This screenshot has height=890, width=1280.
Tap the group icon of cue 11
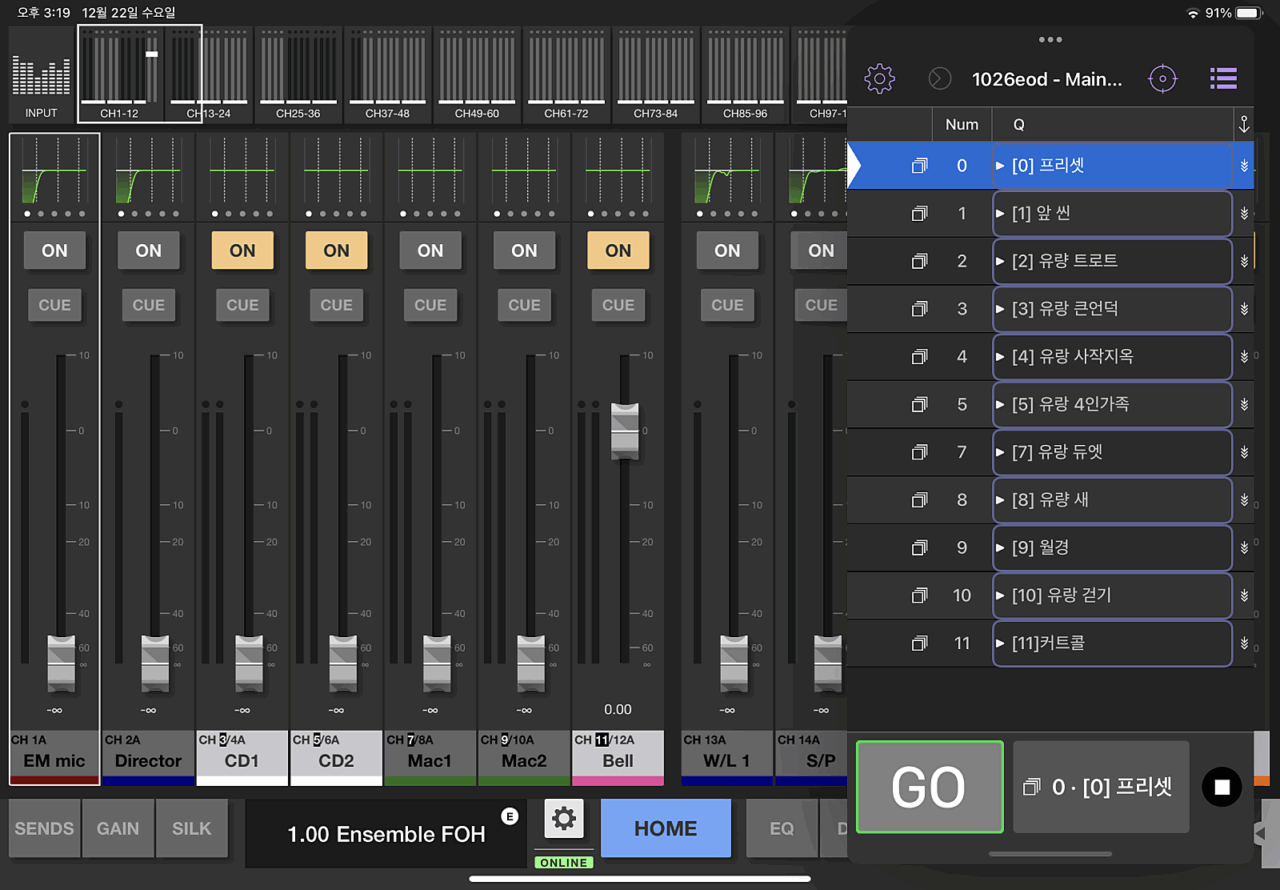(x=919, y=644)
